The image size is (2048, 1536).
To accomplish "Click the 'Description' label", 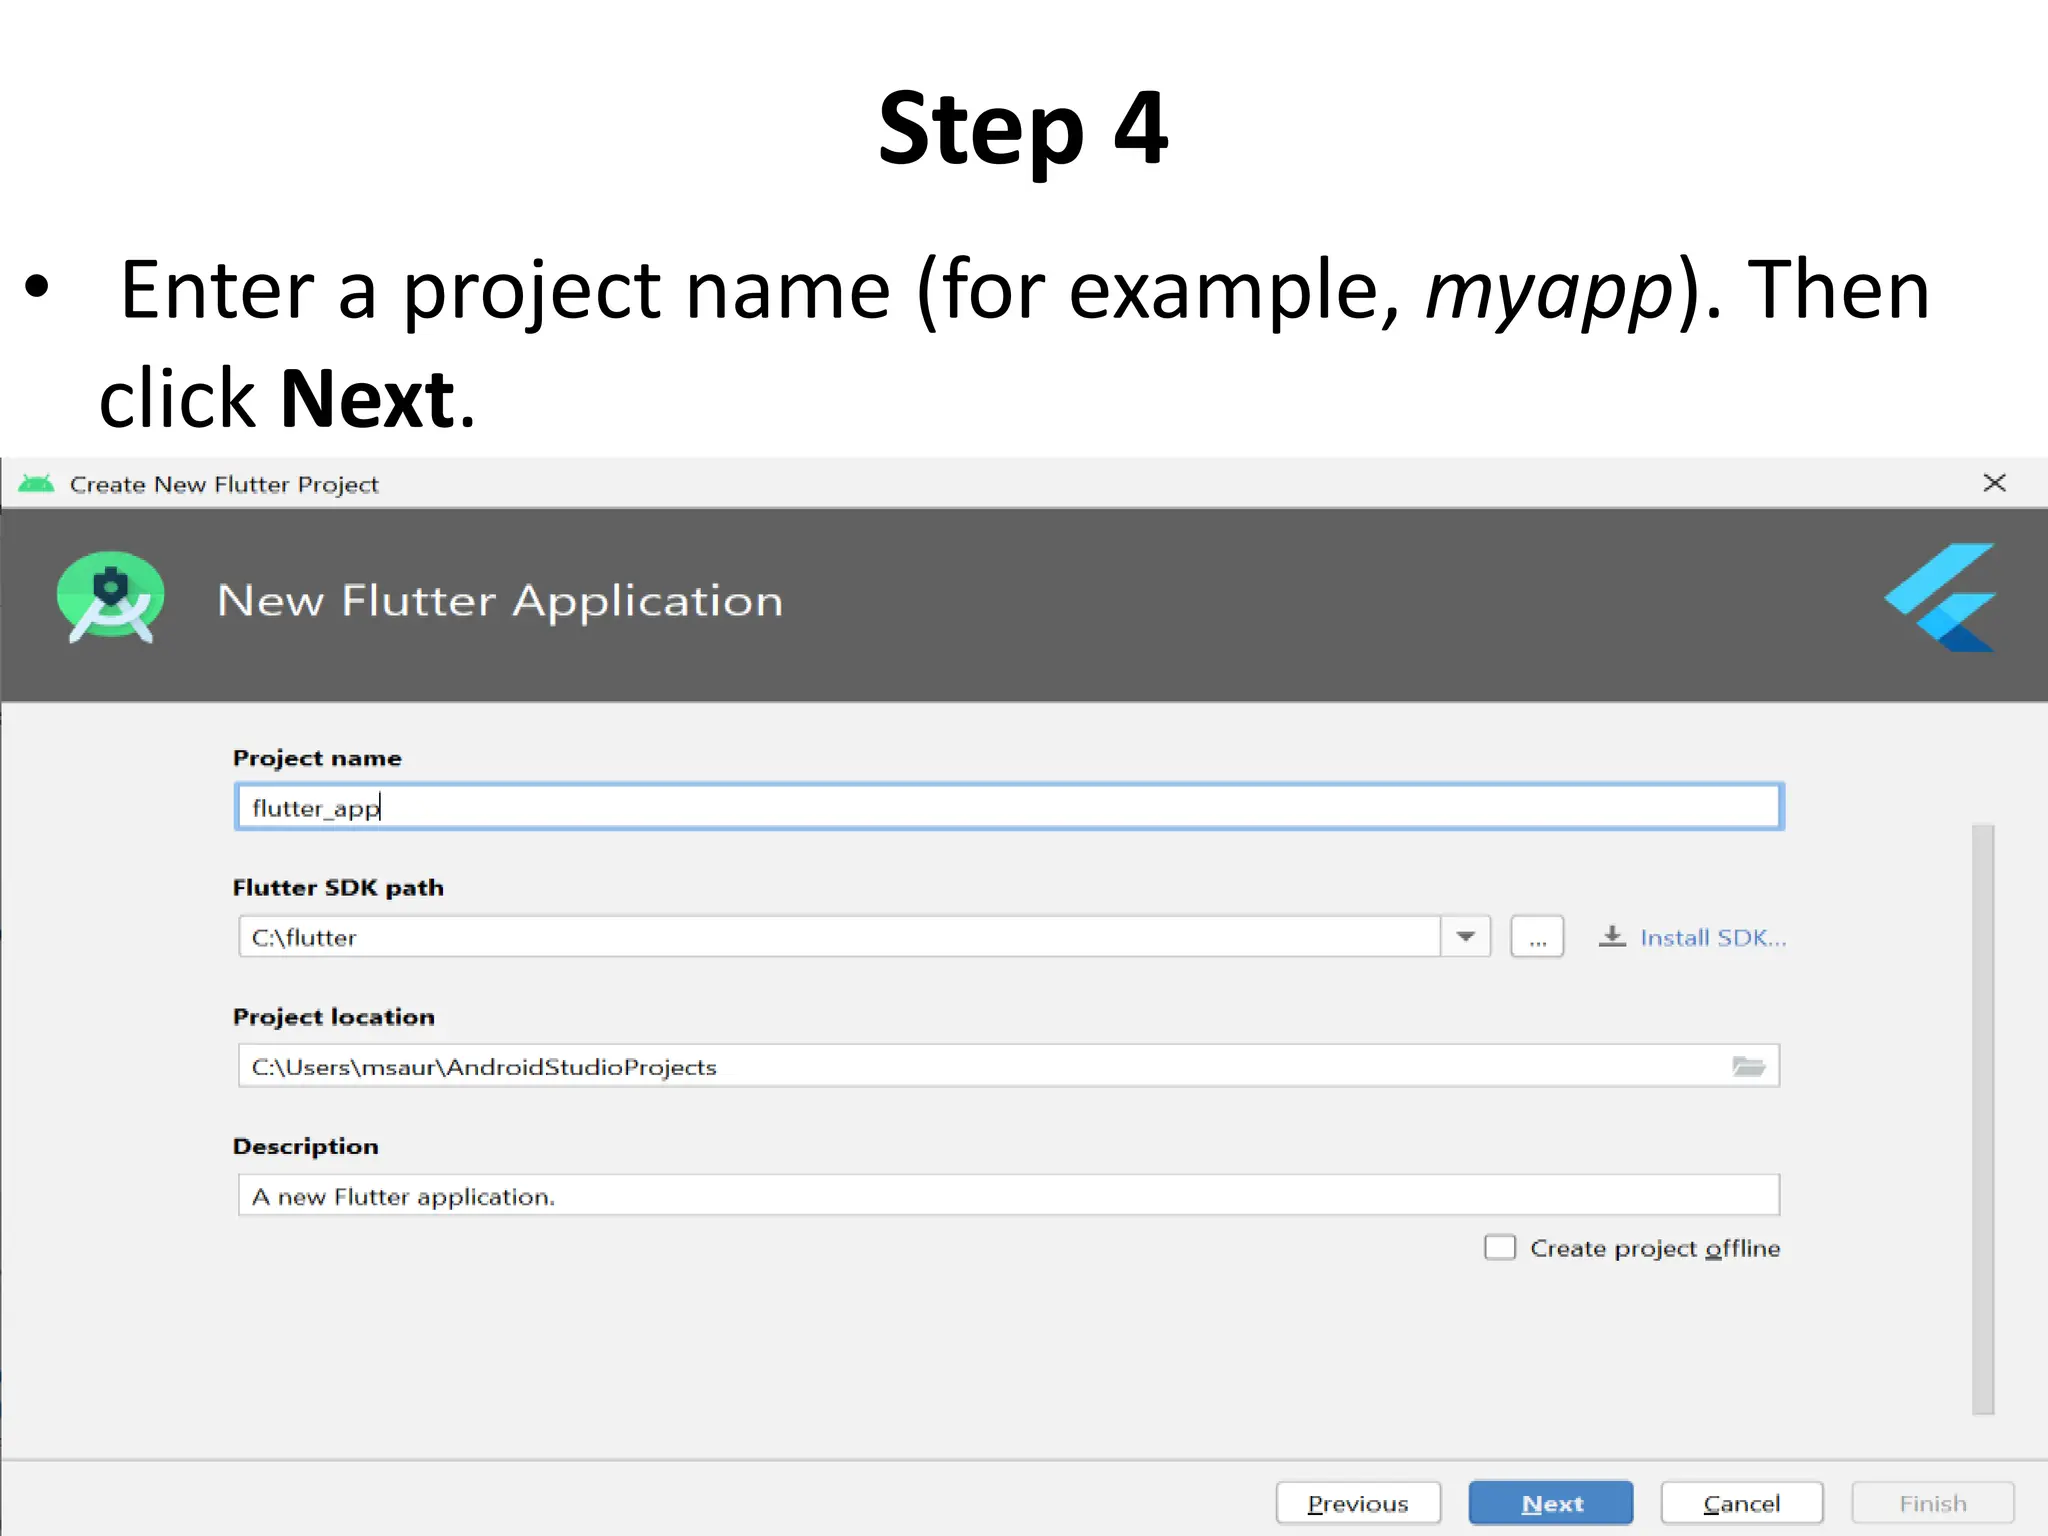I will pyautogui.click(x=306, y=1147).
